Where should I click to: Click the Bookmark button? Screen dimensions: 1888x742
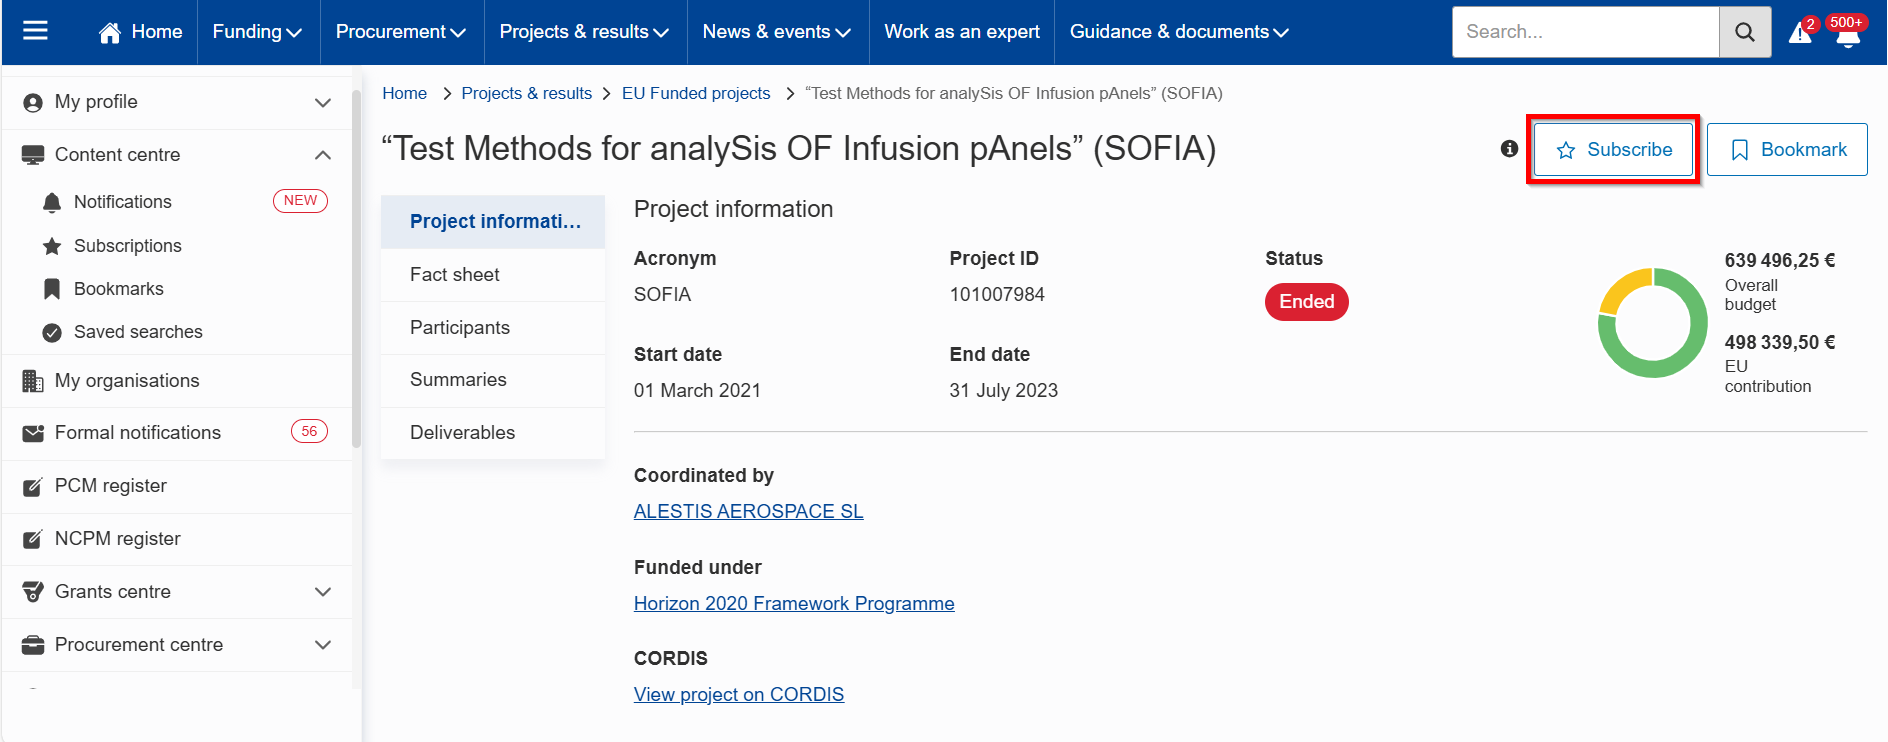[1787, 150]
